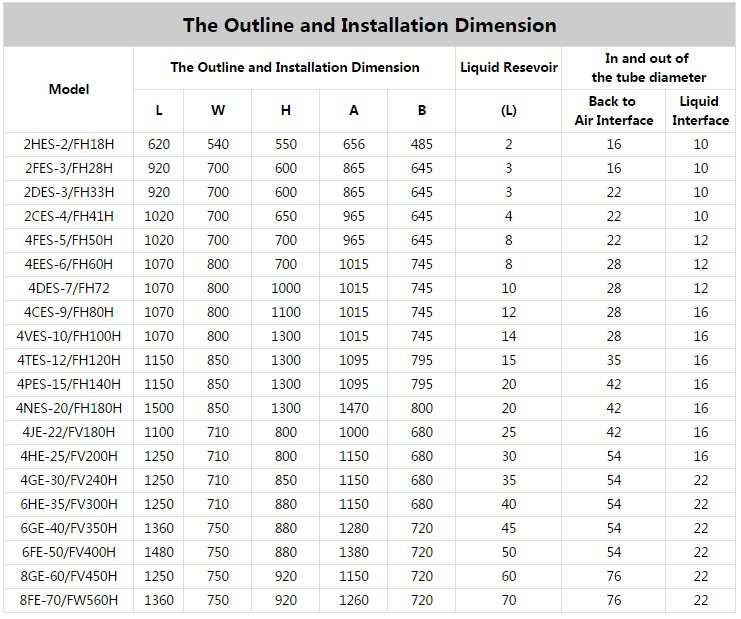Screen dimensions: 741x619
Task: Click the table title 'The Outline and Installation Dimension'
Action: 369,25
